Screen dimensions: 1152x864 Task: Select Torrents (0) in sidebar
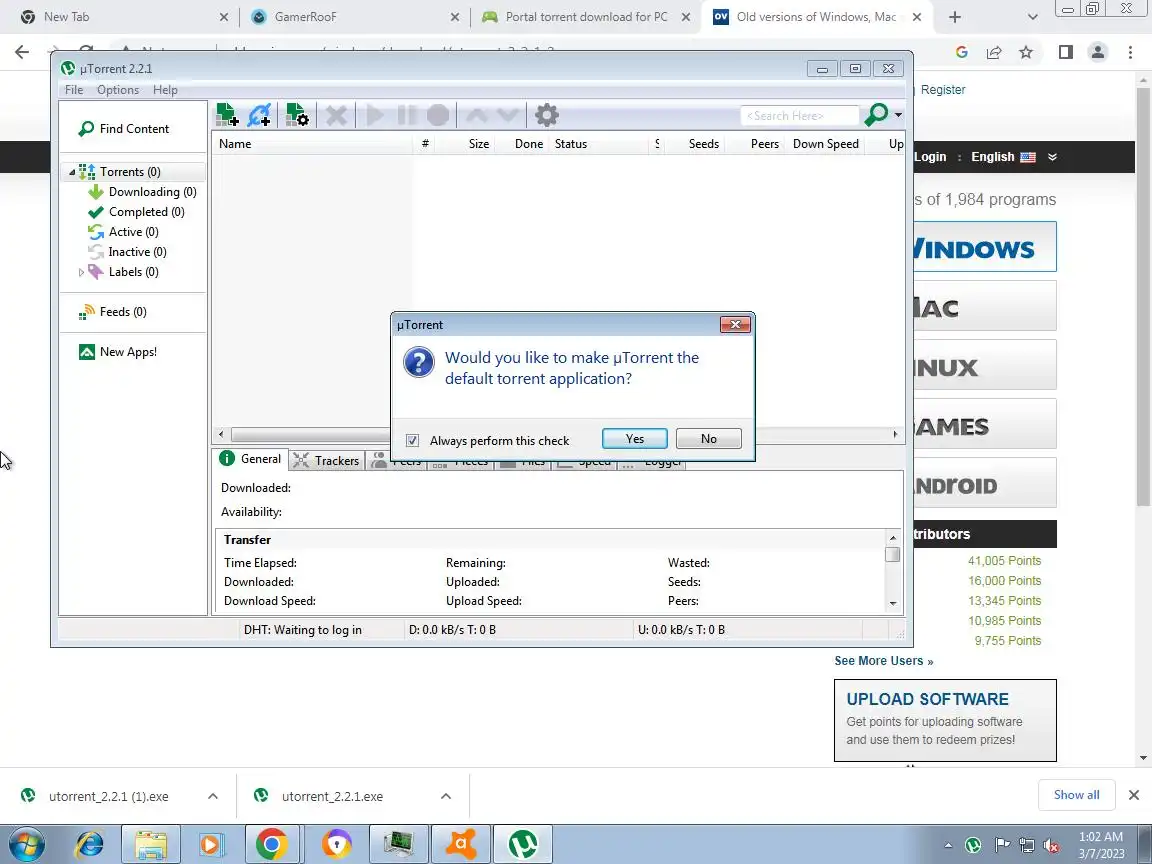click(130, 172)
